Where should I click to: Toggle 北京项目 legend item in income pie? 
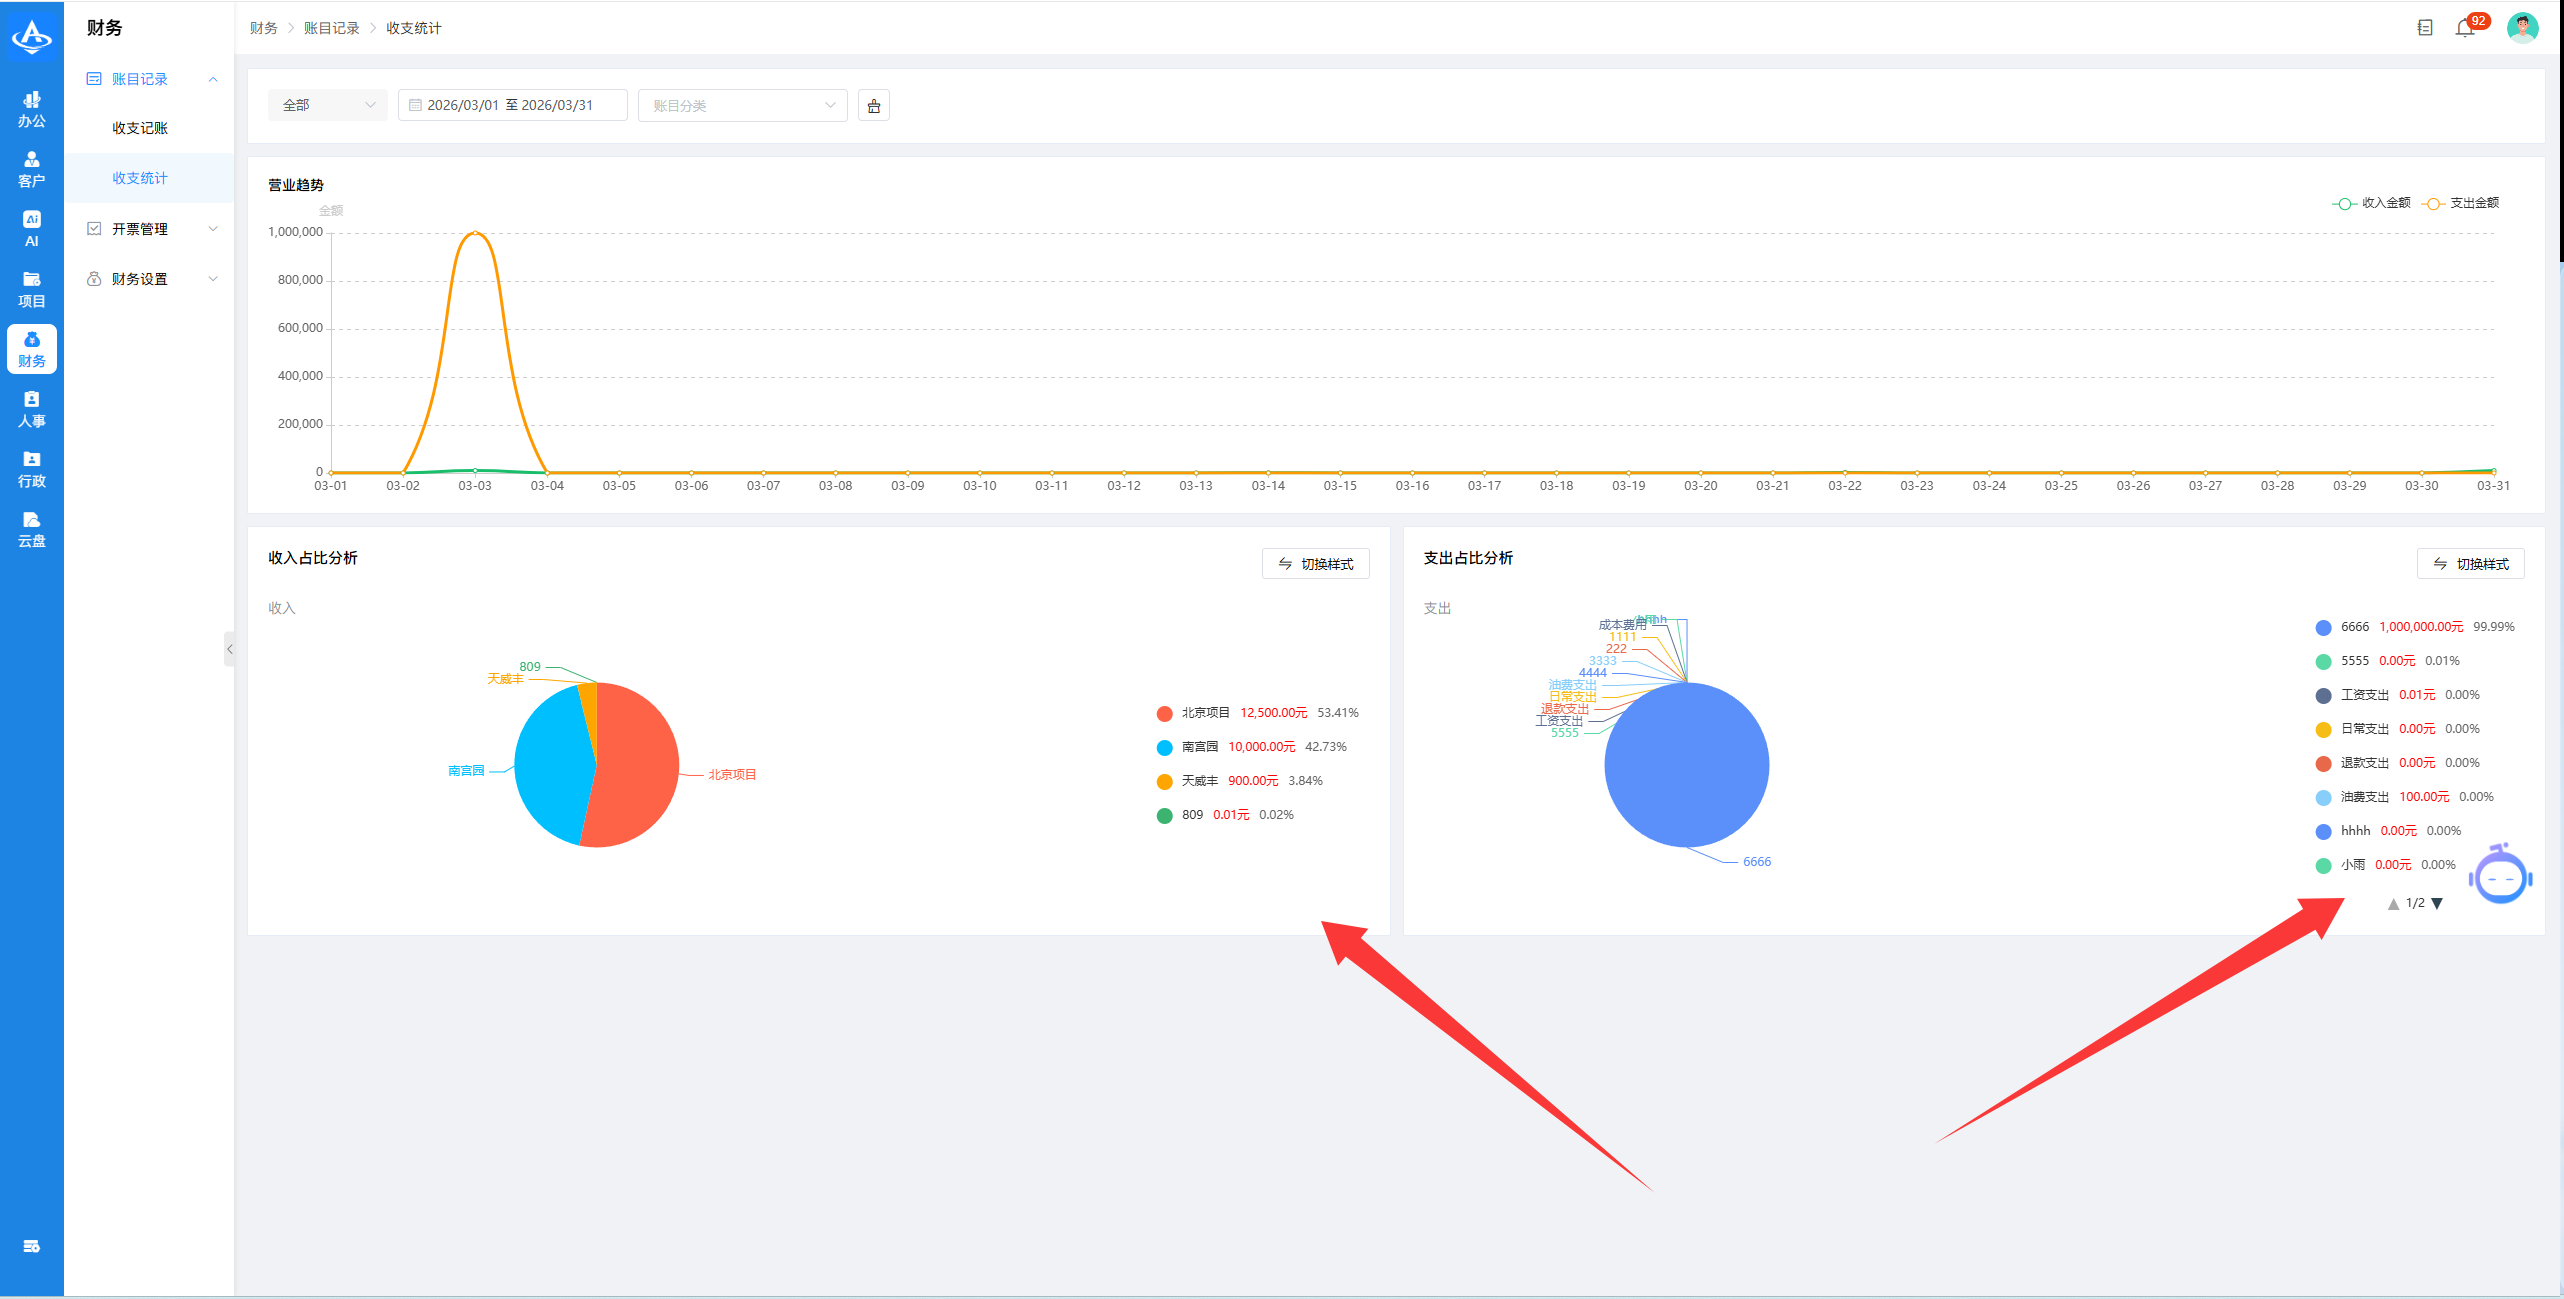(1205, 713)
